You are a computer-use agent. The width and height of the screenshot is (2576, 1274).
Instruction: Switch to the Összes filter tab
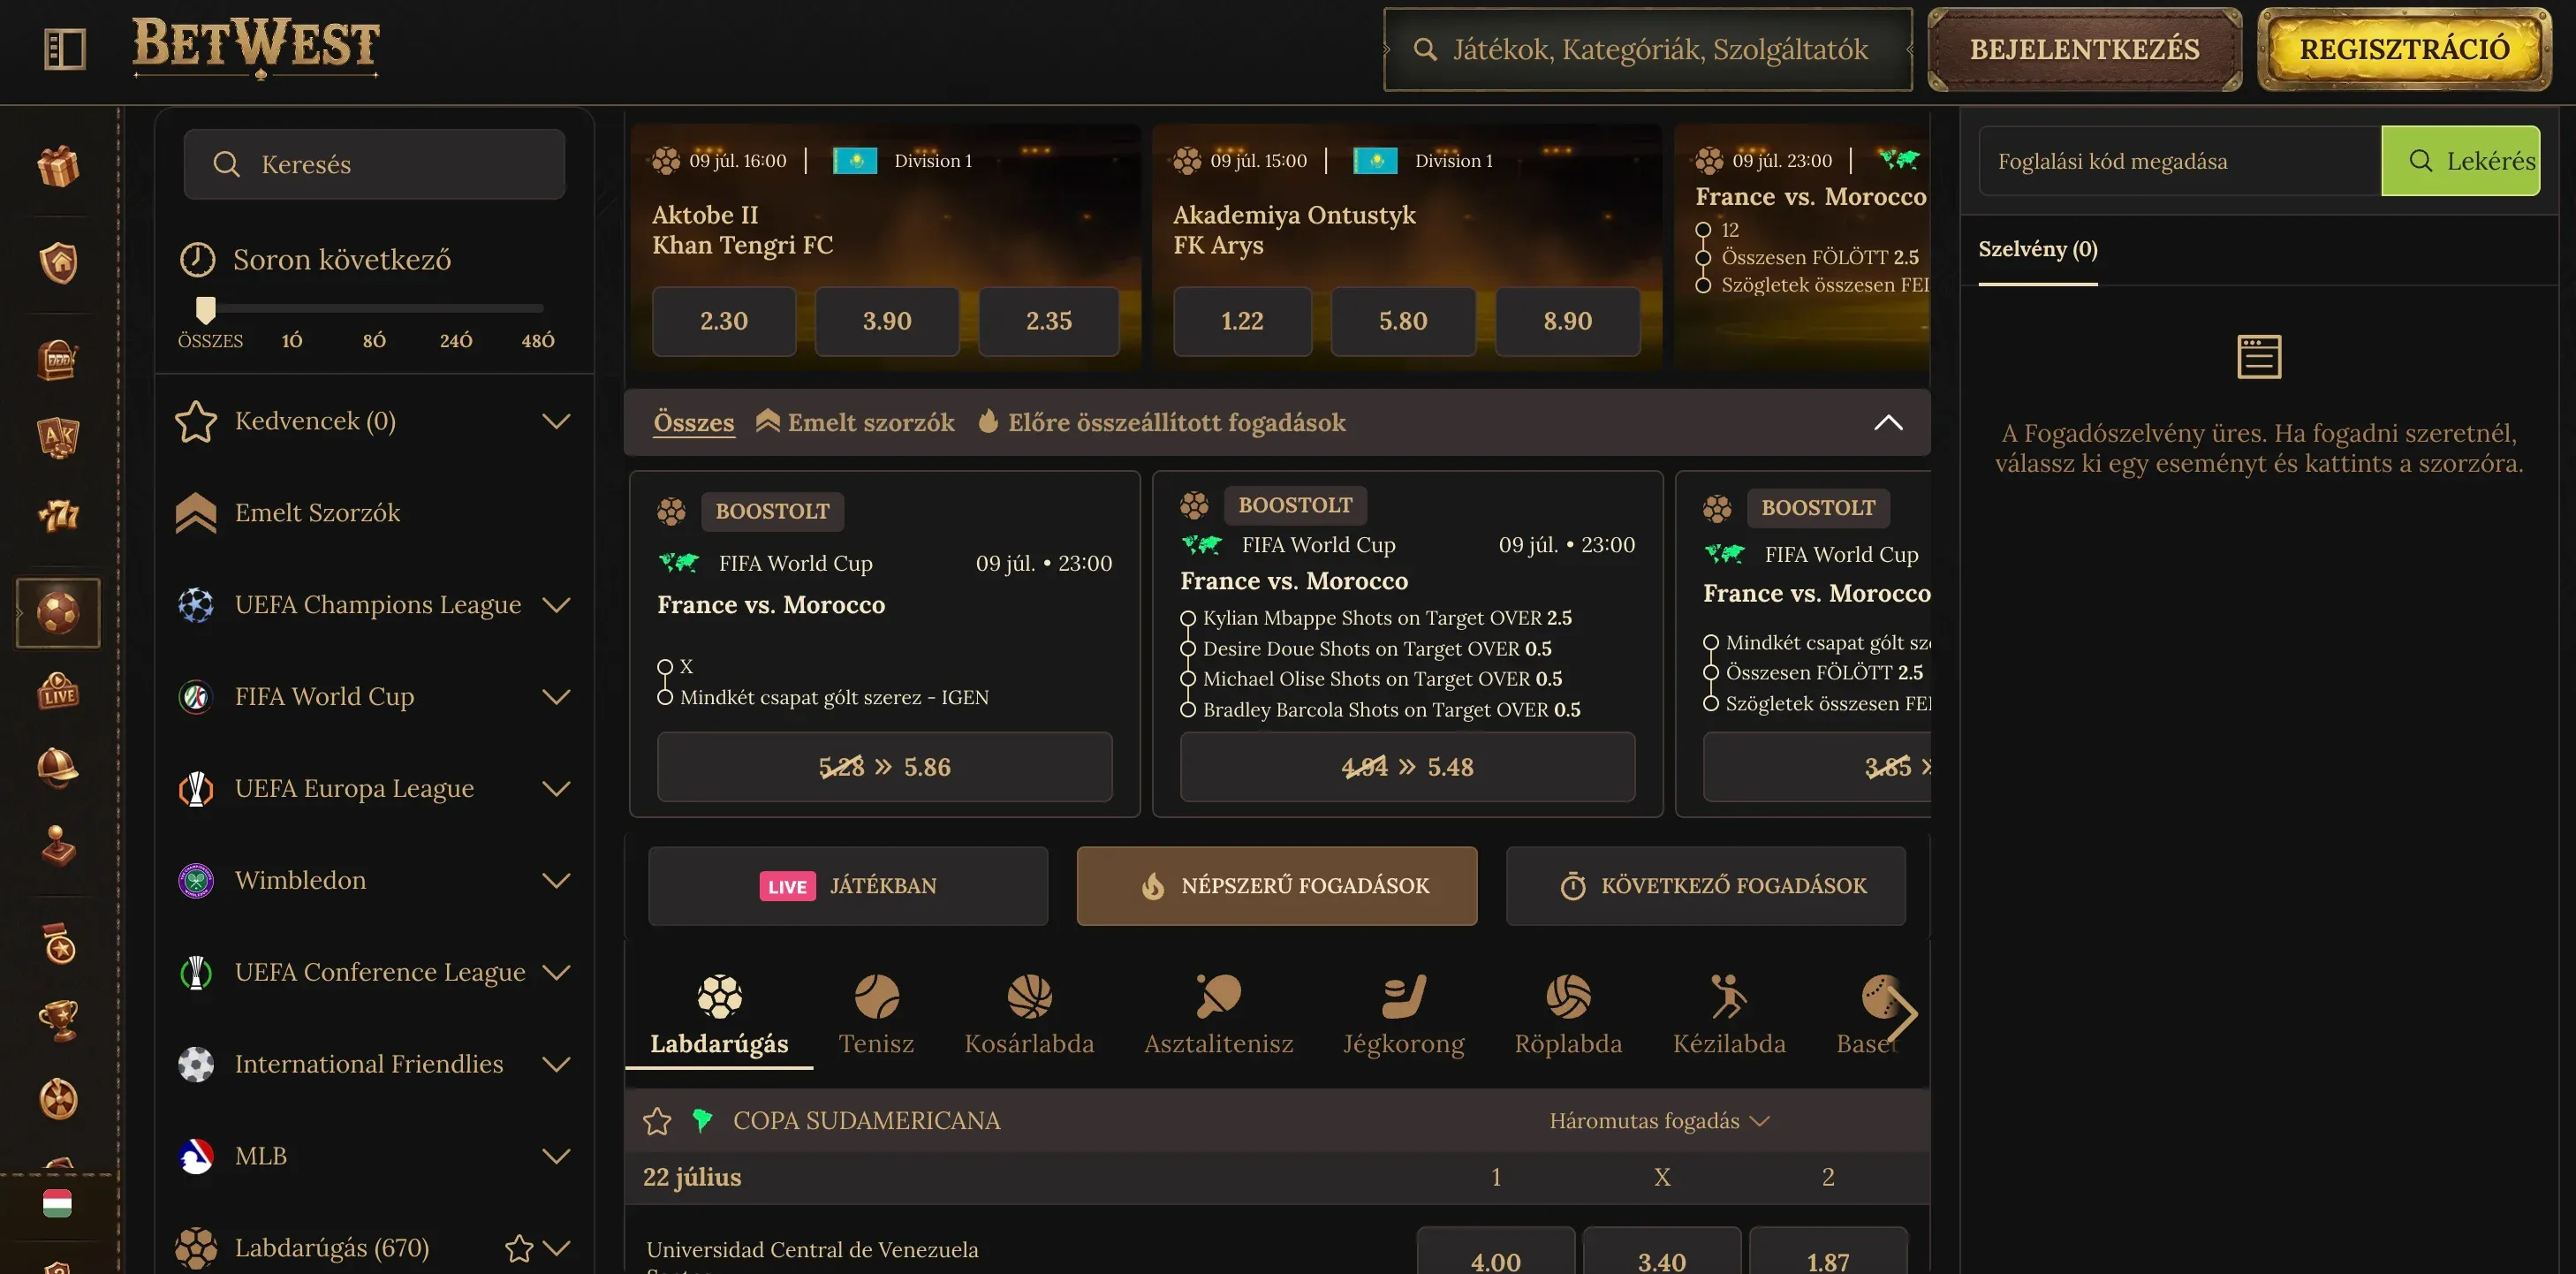pos(693,422)
